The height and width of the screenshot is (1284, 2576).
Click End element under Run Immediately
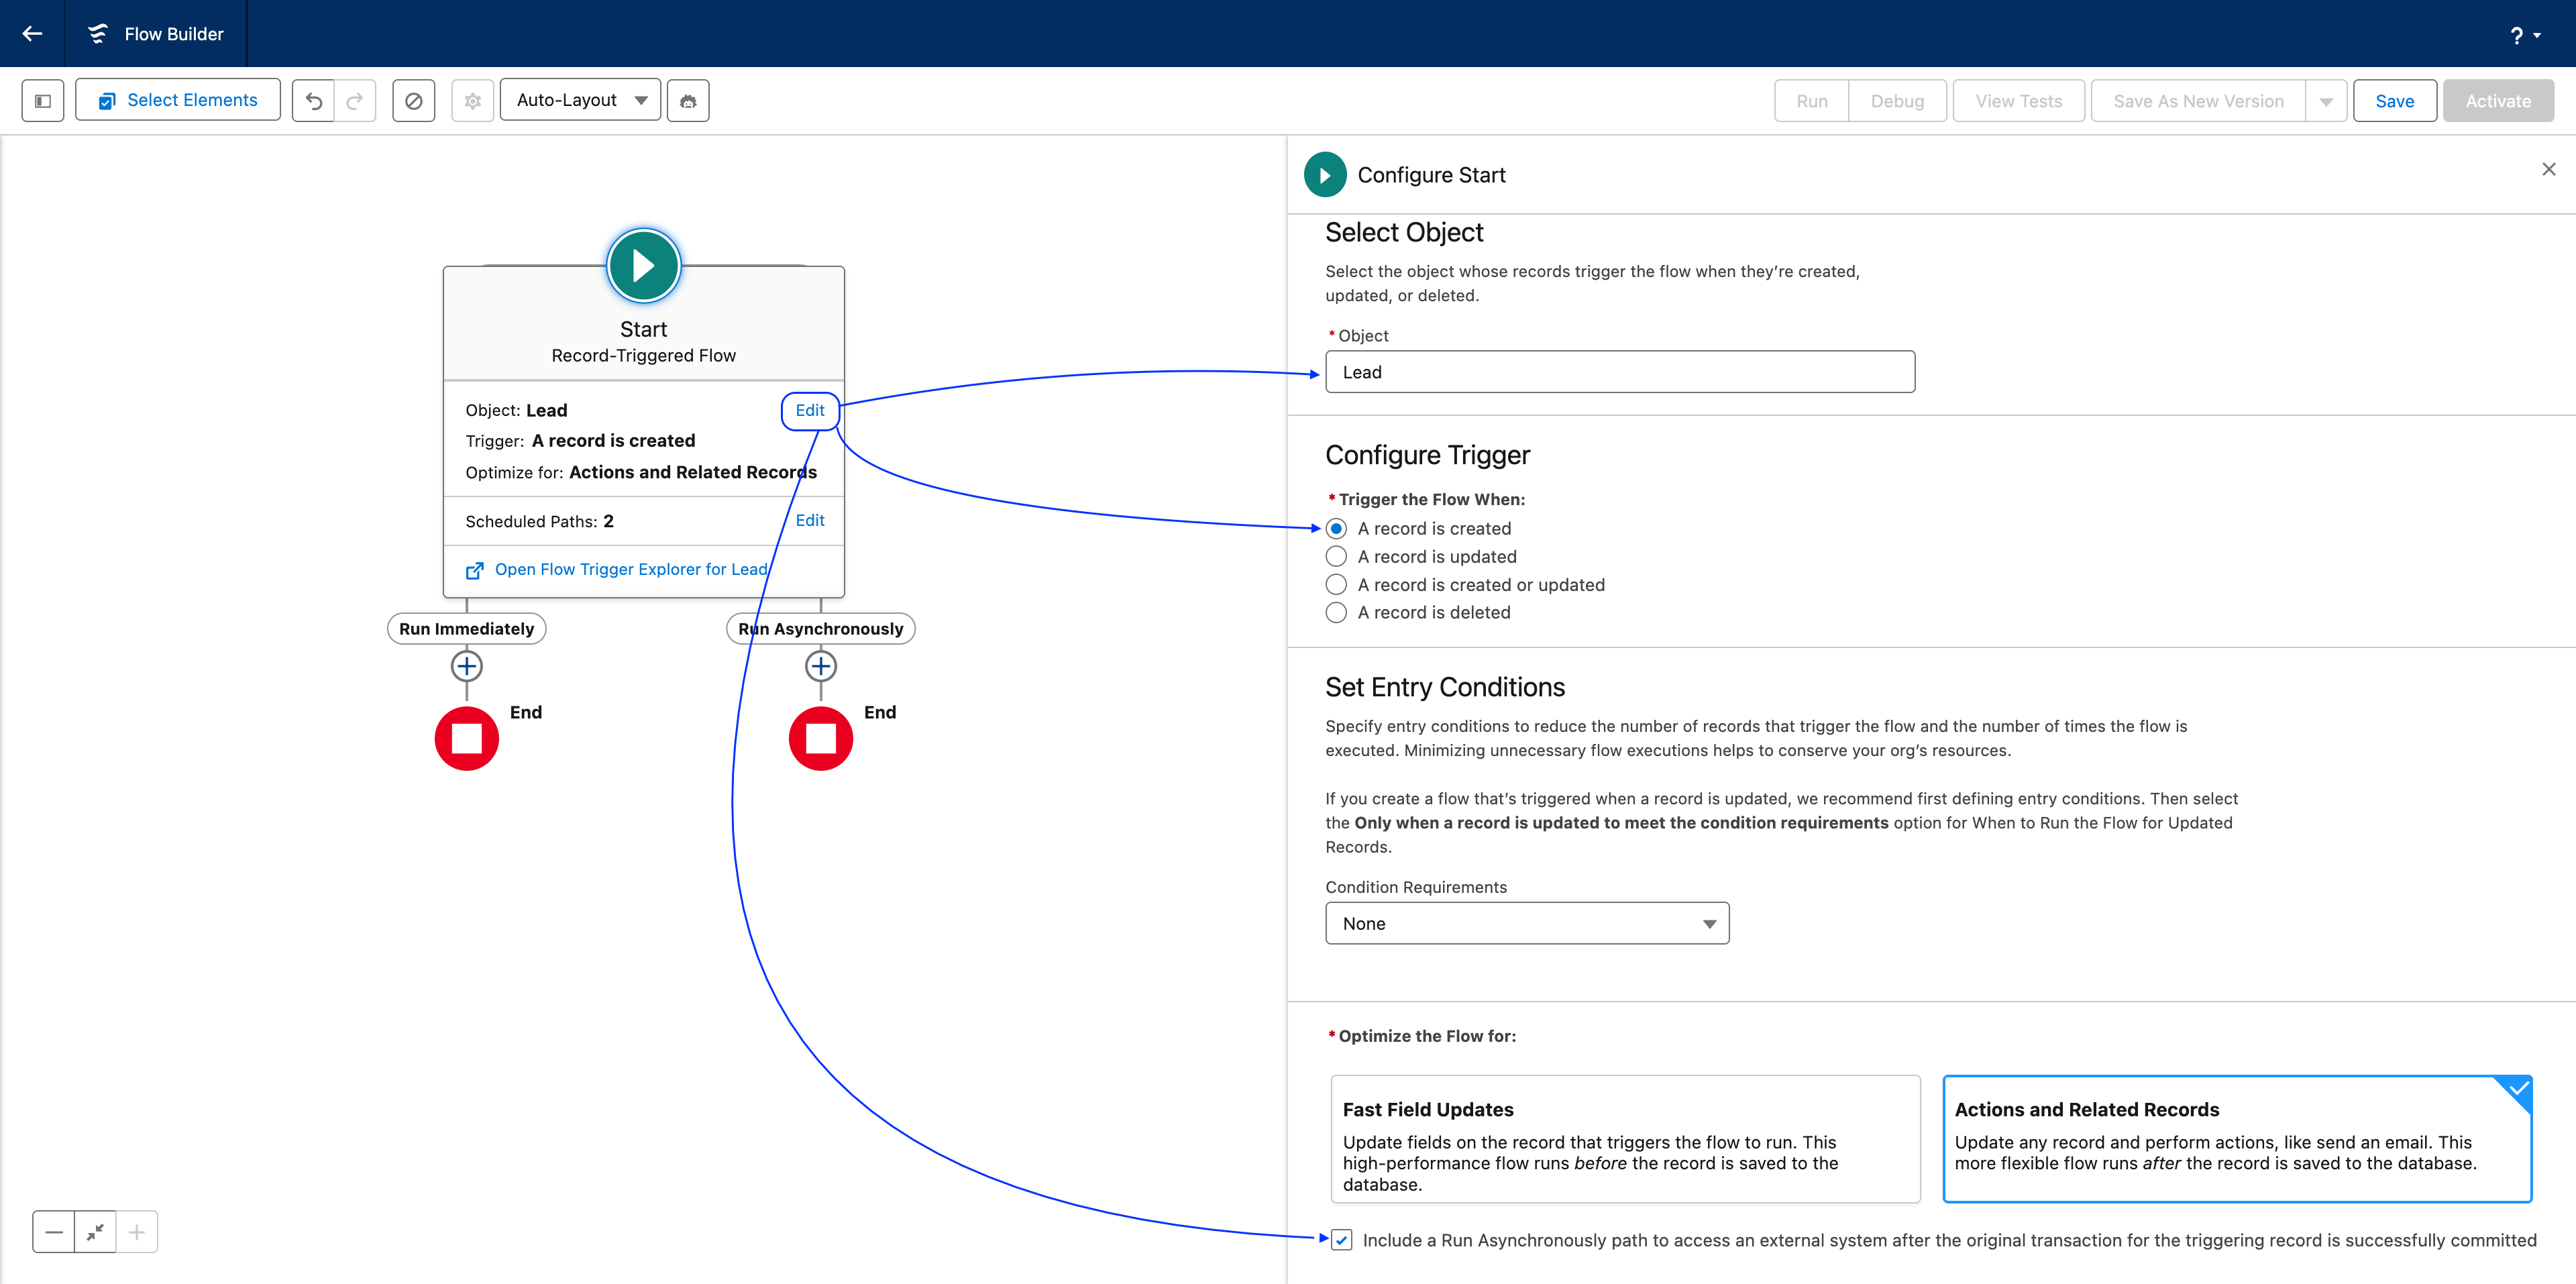466,739
